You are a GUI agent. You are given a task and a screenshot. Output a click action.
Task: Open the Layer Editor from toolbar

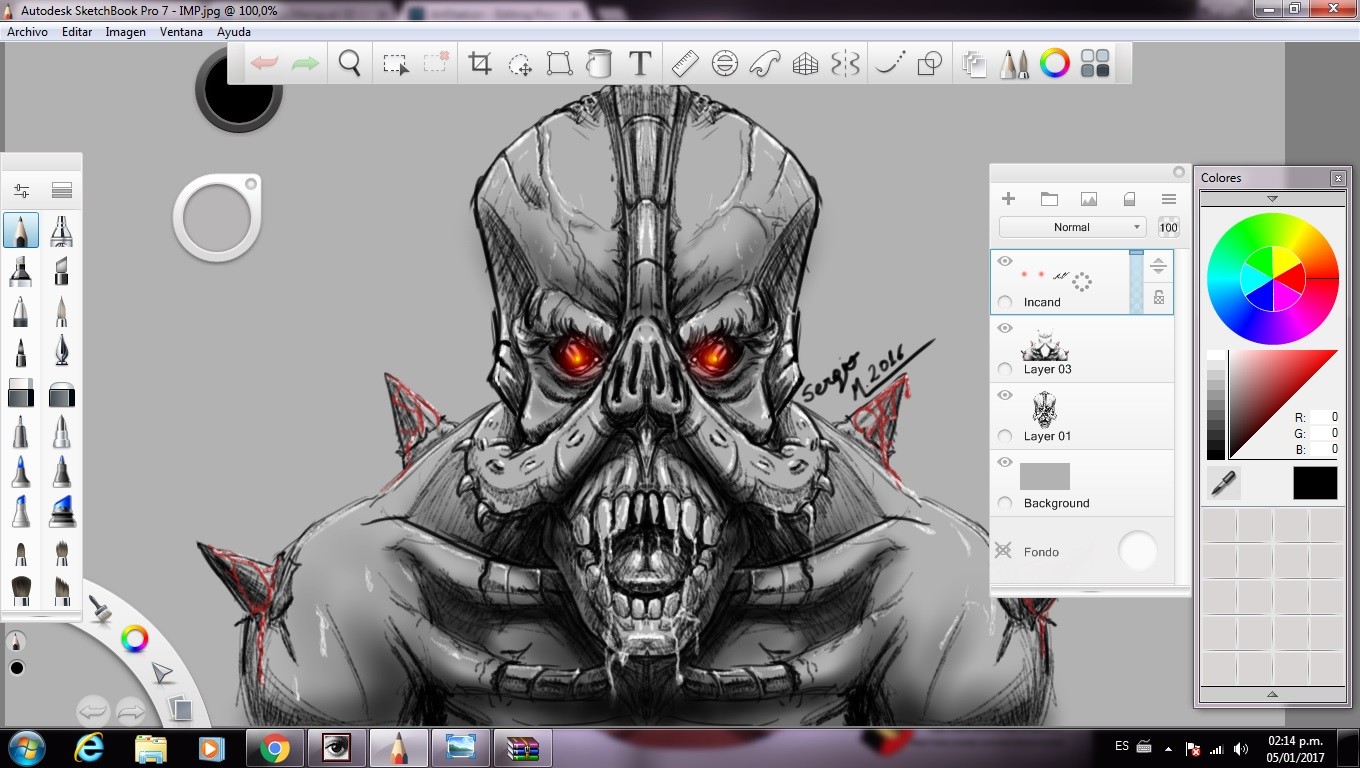974,64
